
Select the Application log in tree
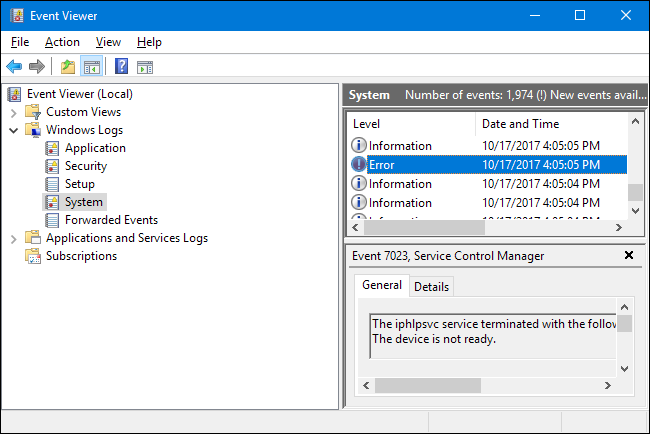pos(95,148)
